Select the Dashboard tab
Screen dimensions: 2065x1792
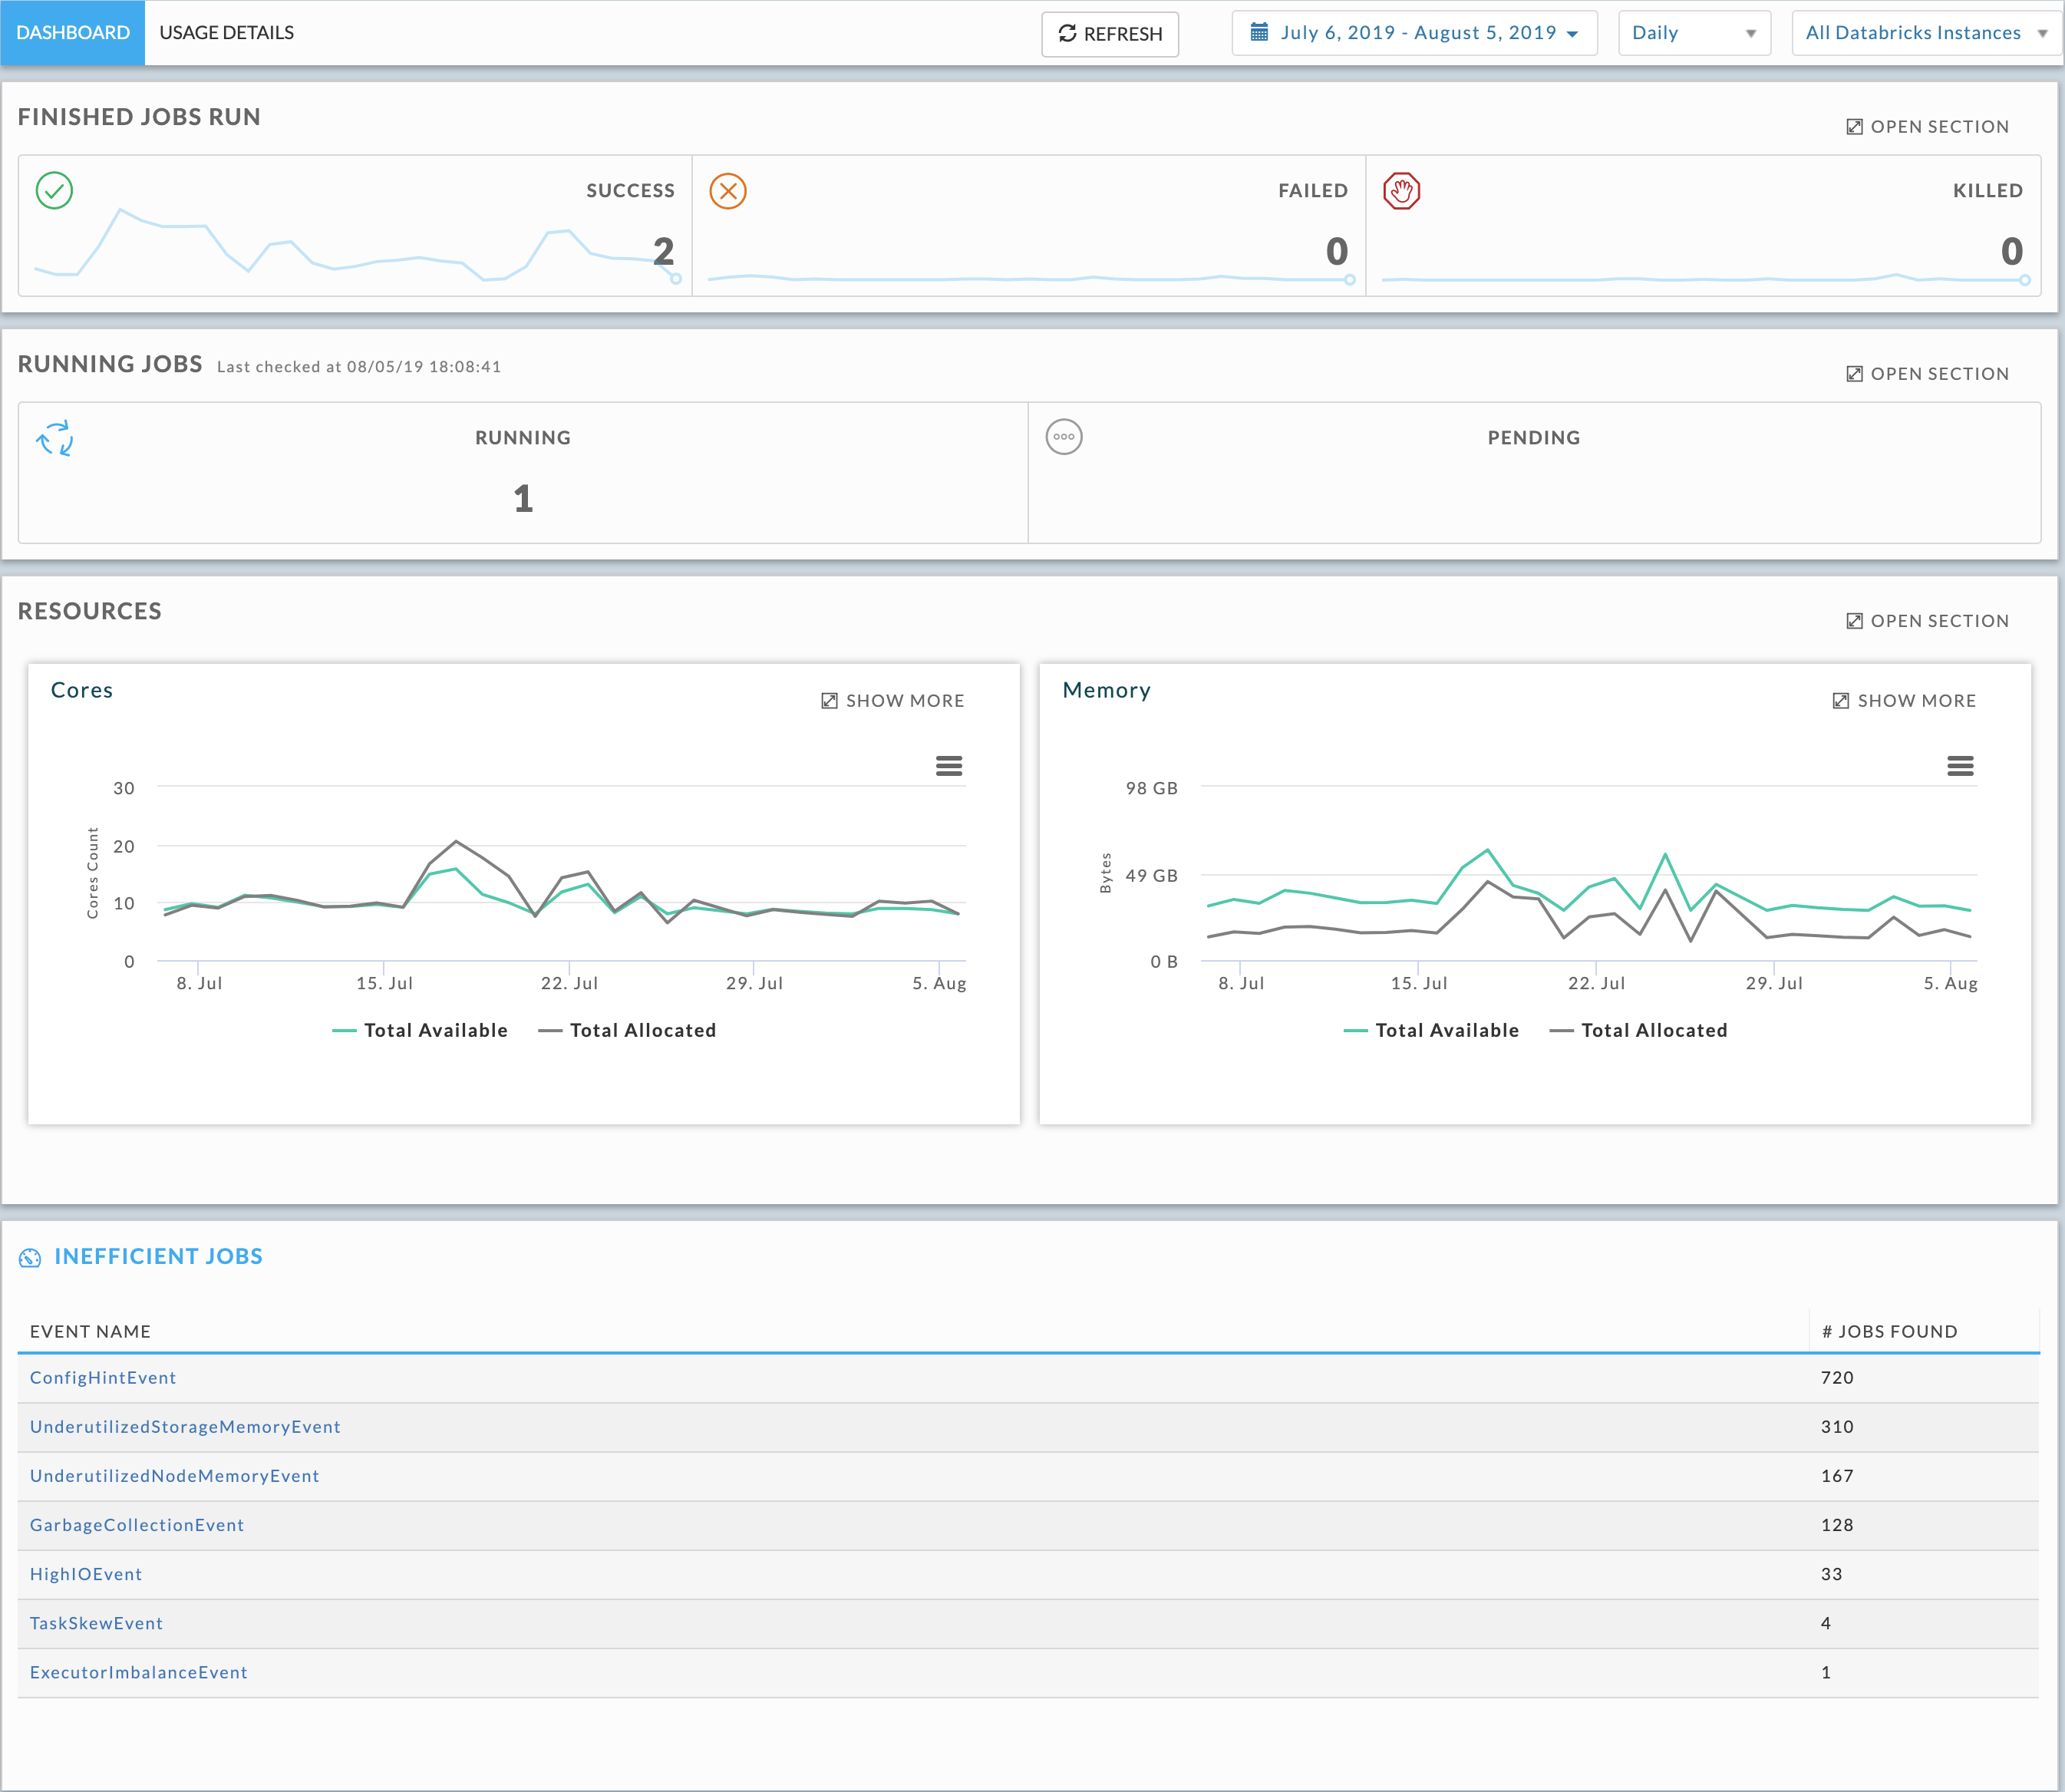pyautogui.click(x=74, y=31)
